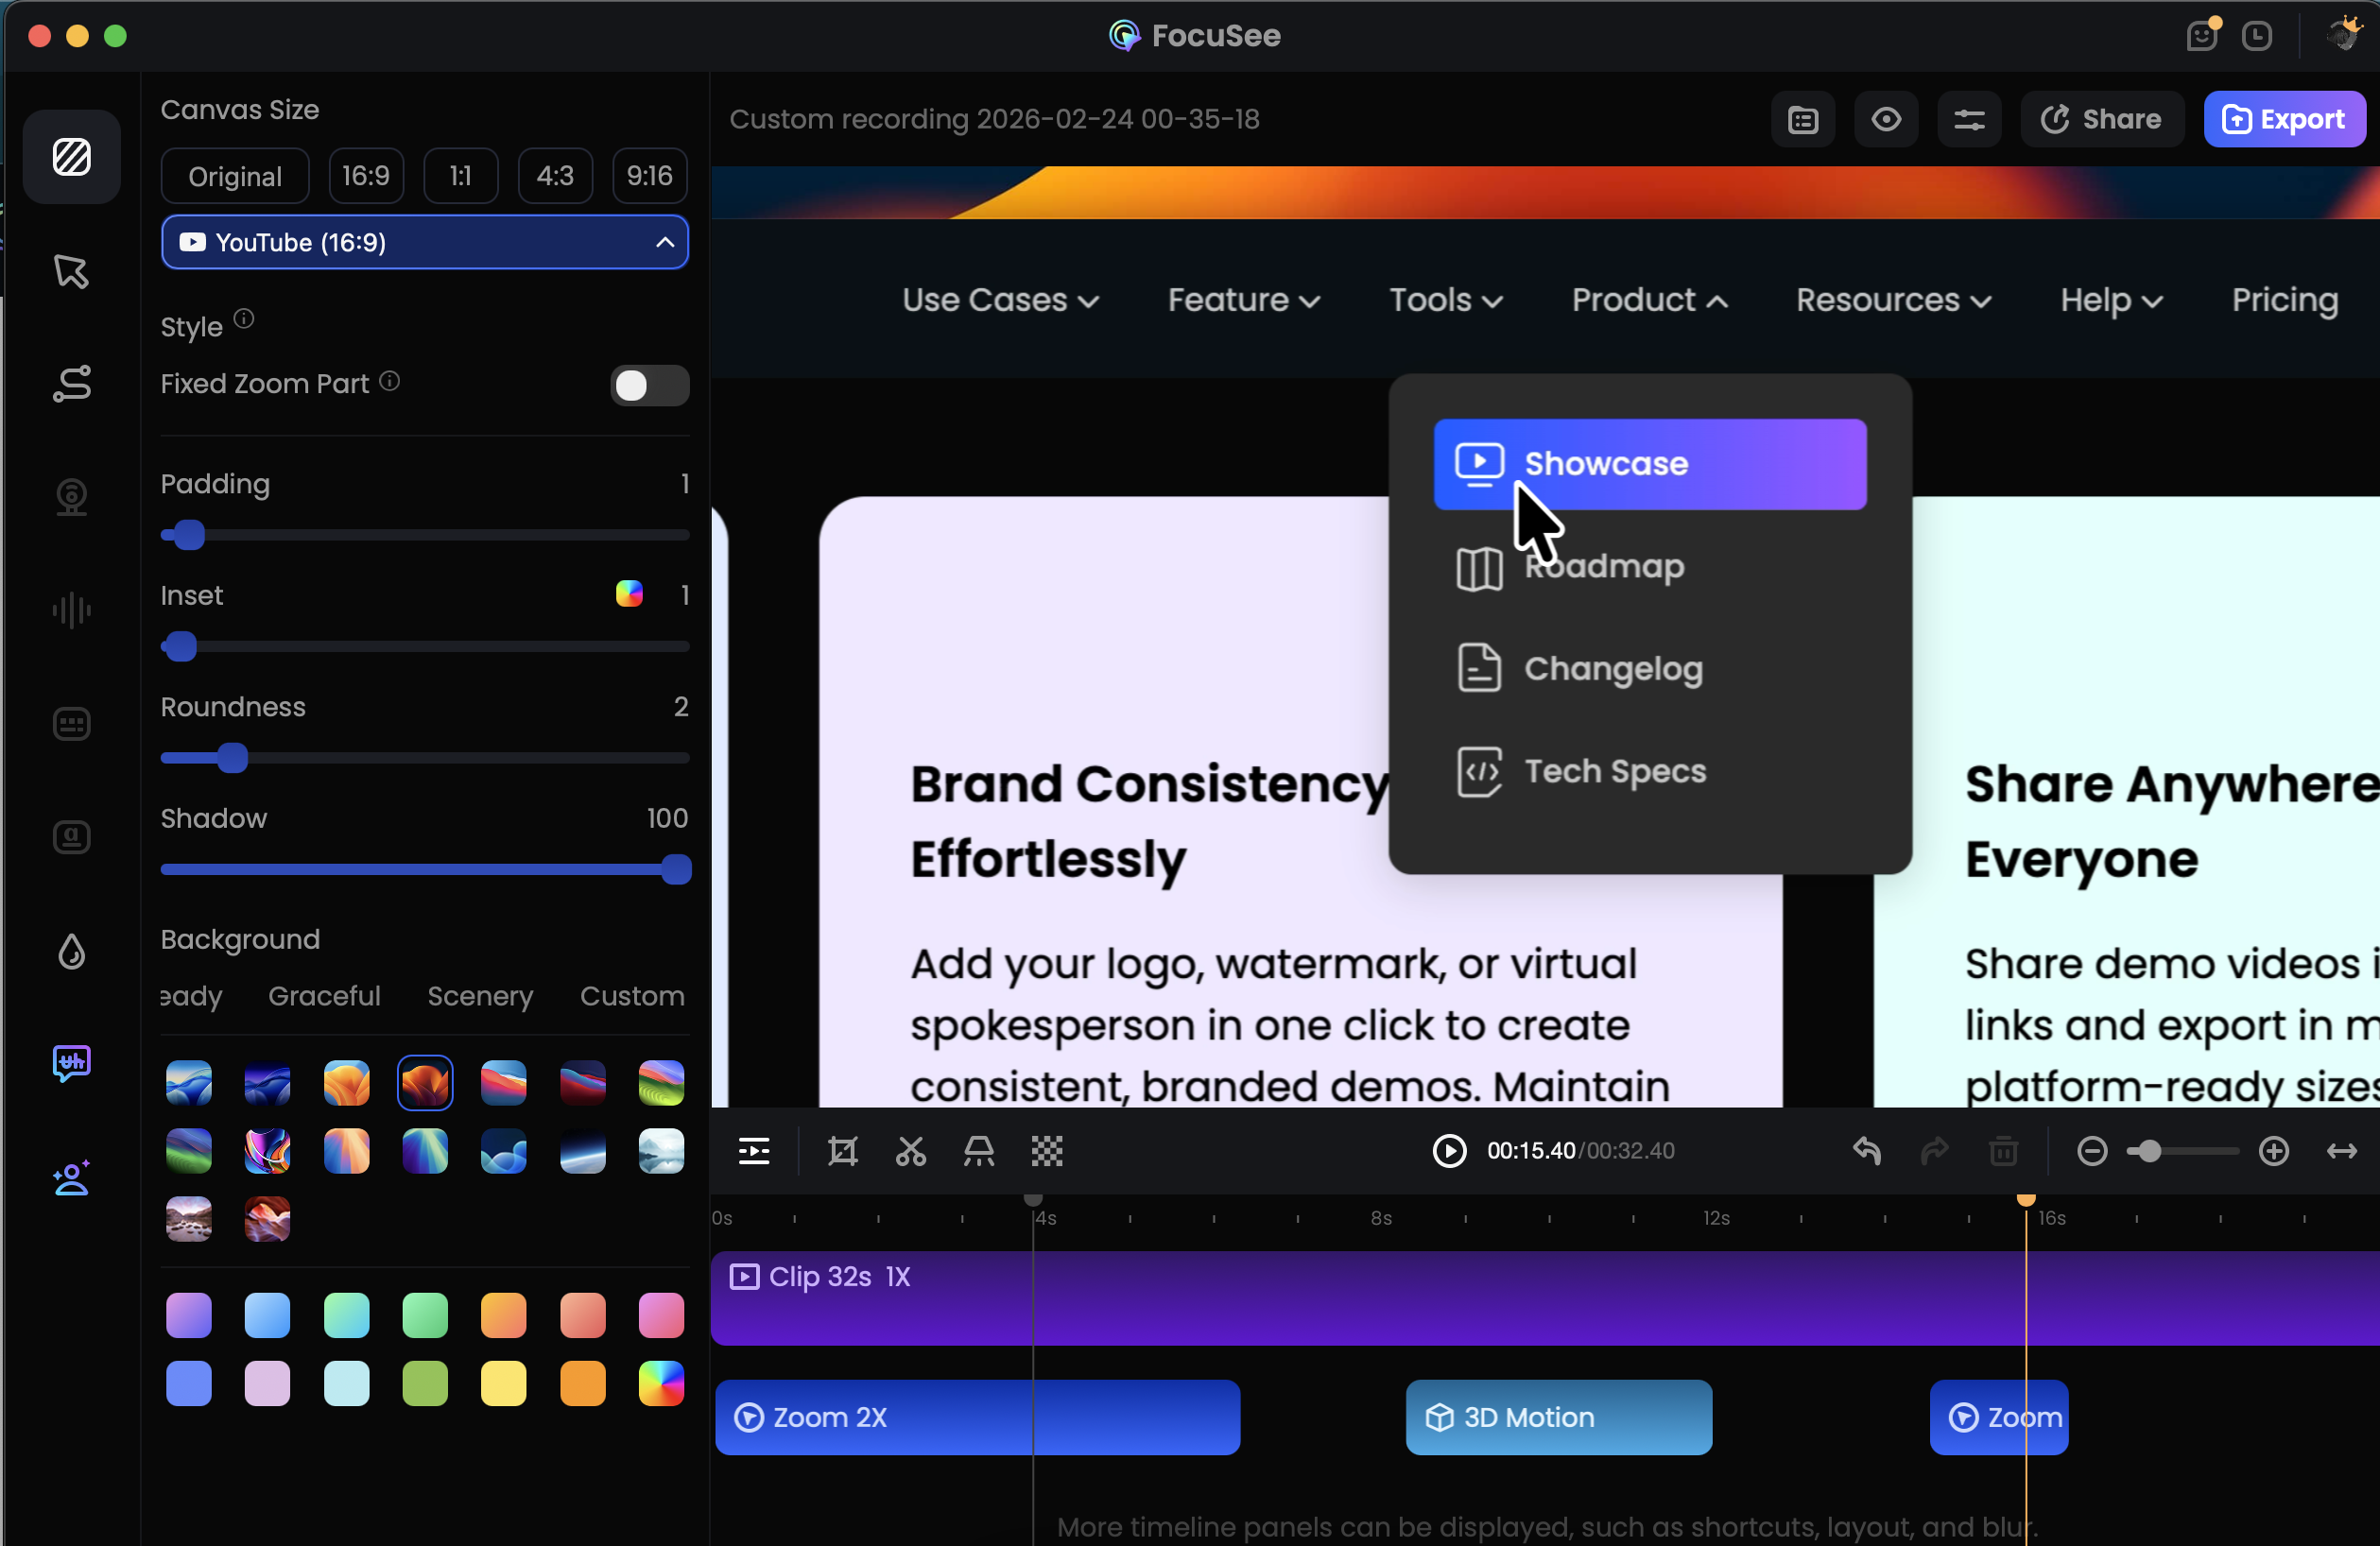The height and width of the screenshot is (1546, 2380).
Task: Pick the yellow solid color swatch
Action: pyautogui.click(x=503, y=1384)
